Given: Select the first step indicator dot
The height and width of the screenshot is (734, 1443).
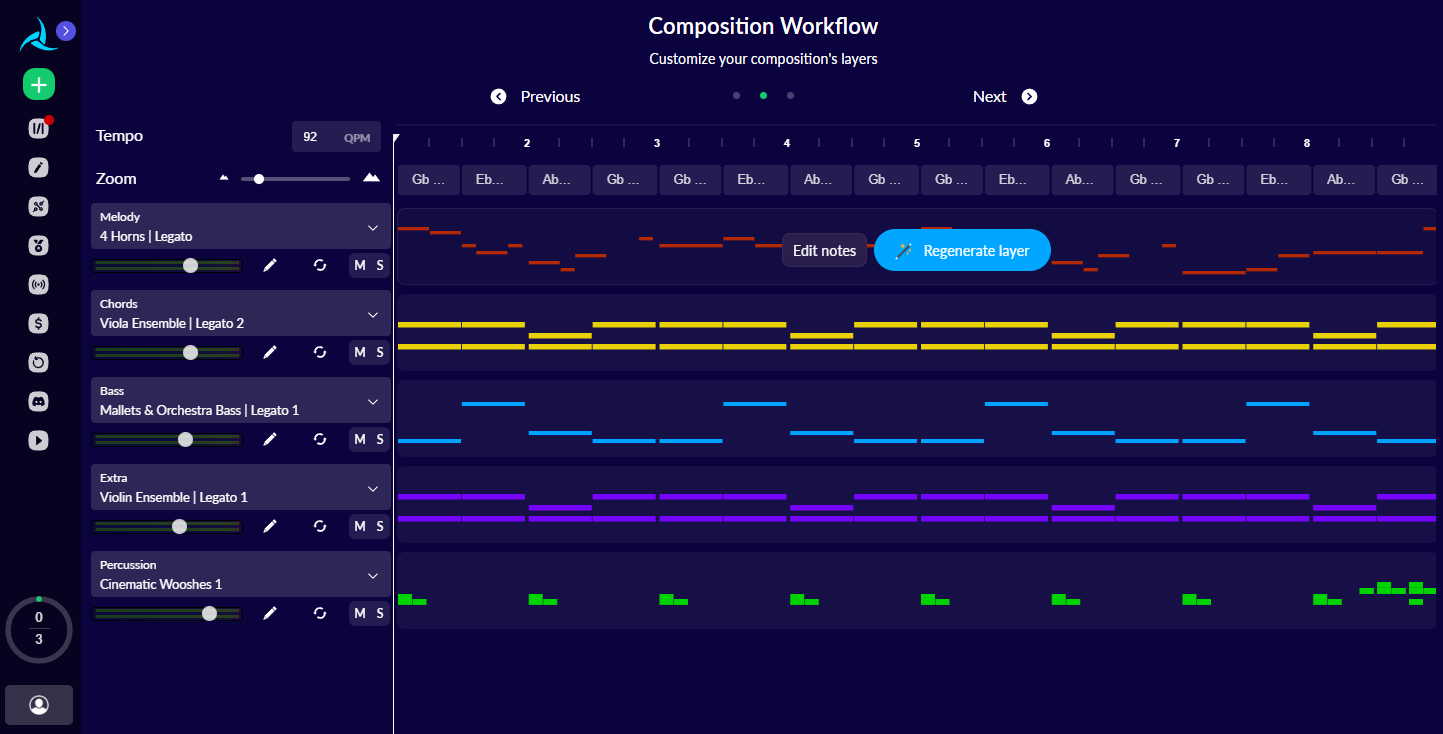Looking at the screenshot, I should (736, 95).
